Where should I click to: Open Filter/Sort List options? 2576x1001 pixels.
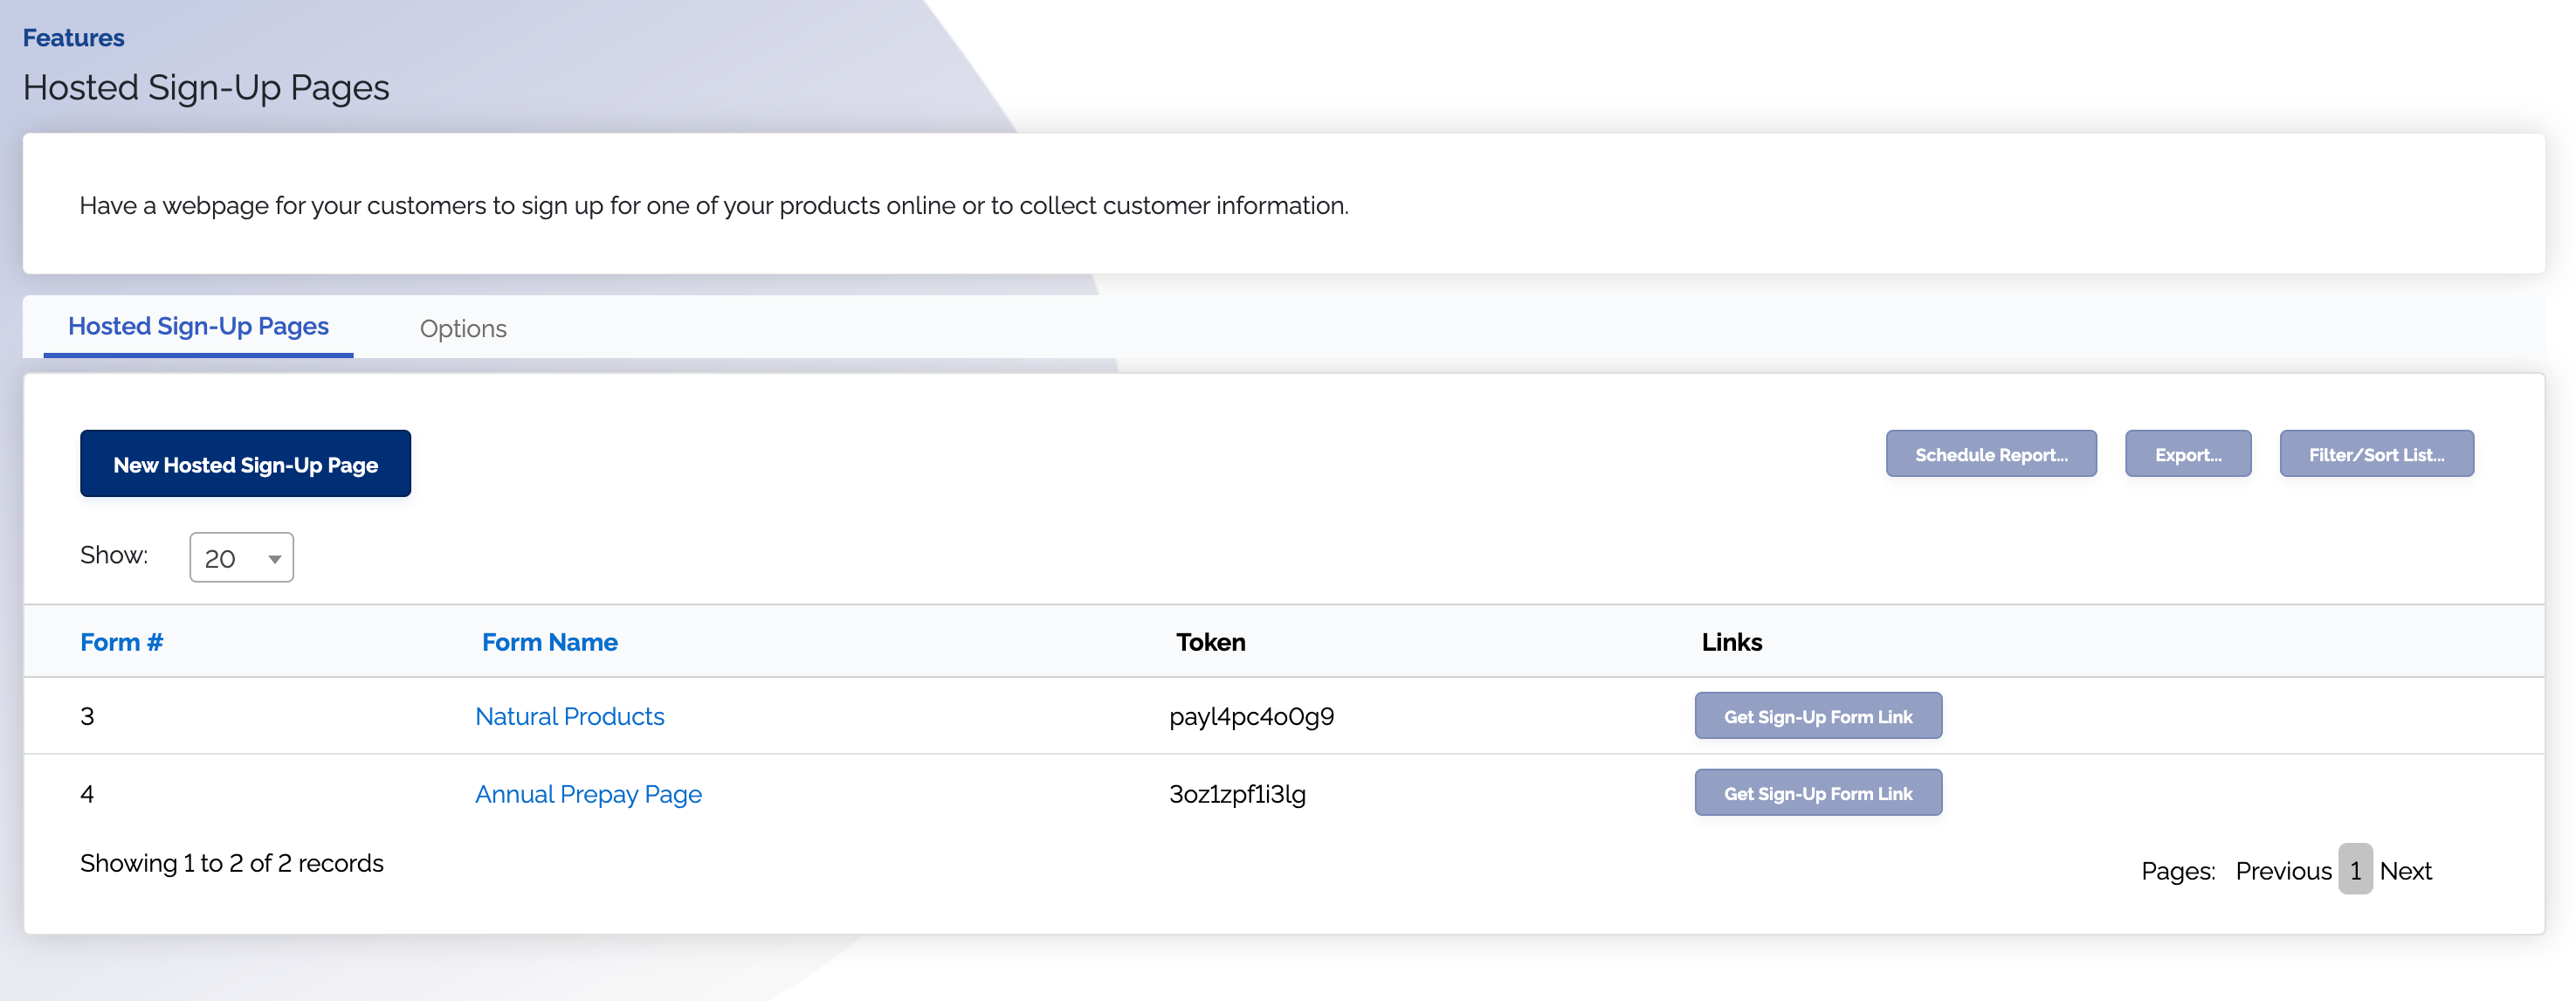coord(2376,454)
